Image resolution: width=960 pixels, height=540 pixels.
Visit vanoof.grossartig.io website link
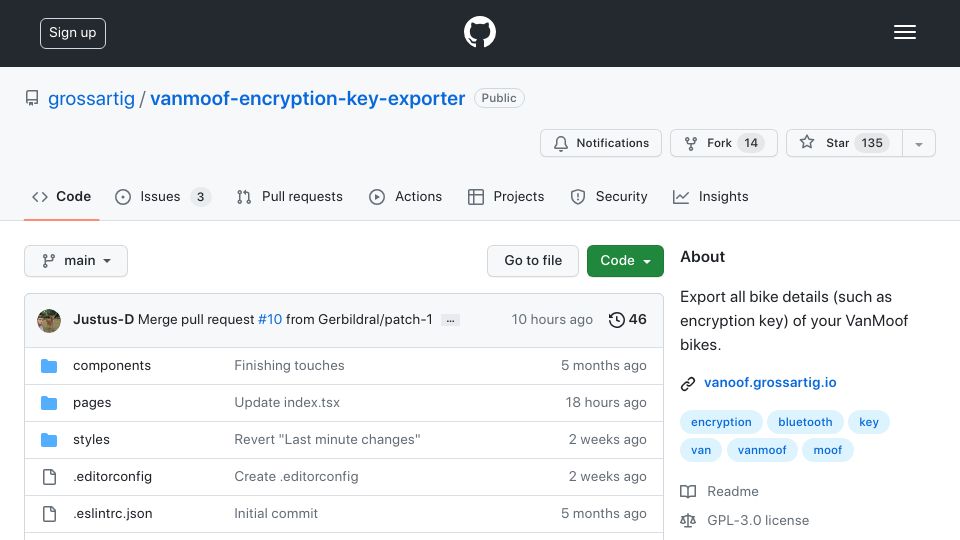tap(770, 383)
